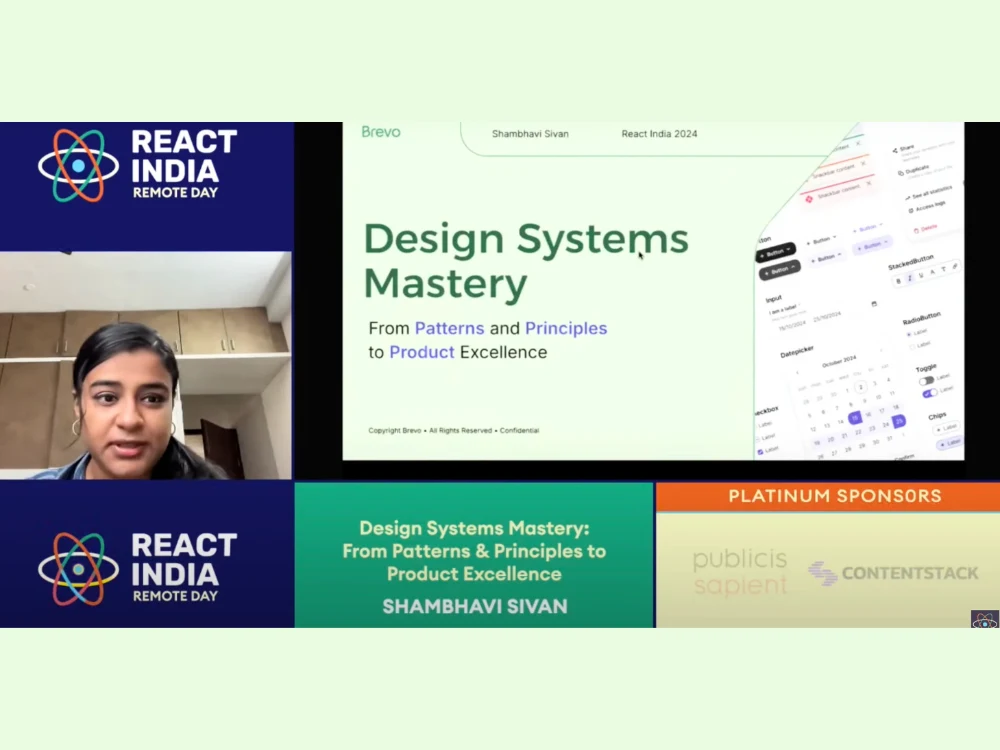The image size is (1000, 750).
Task: Click the purple word Patterns
Action: click(x=450, y=328)
